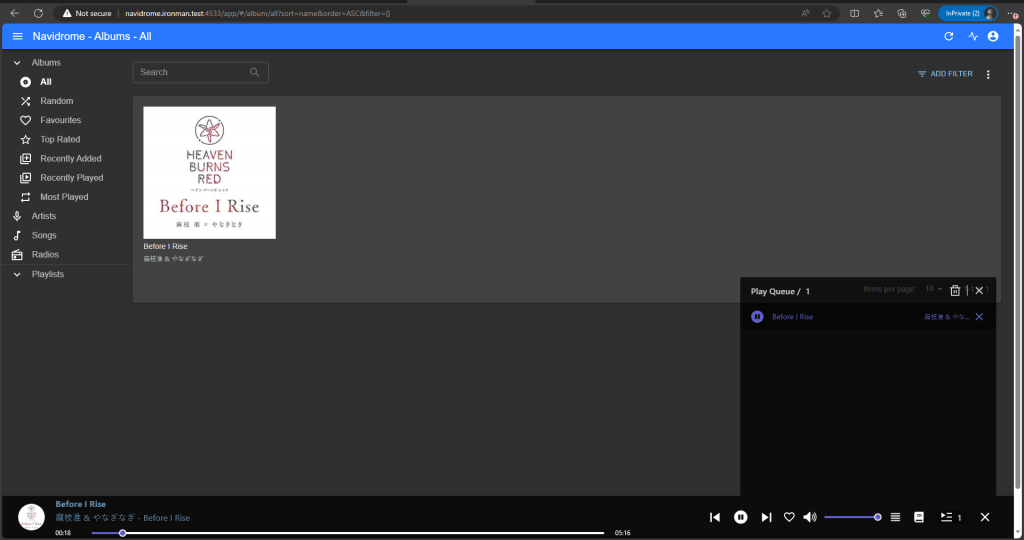Reload the page with browser refresh button
The height and width of the screenshot is (540, 1024).
[x=39, y=13]
